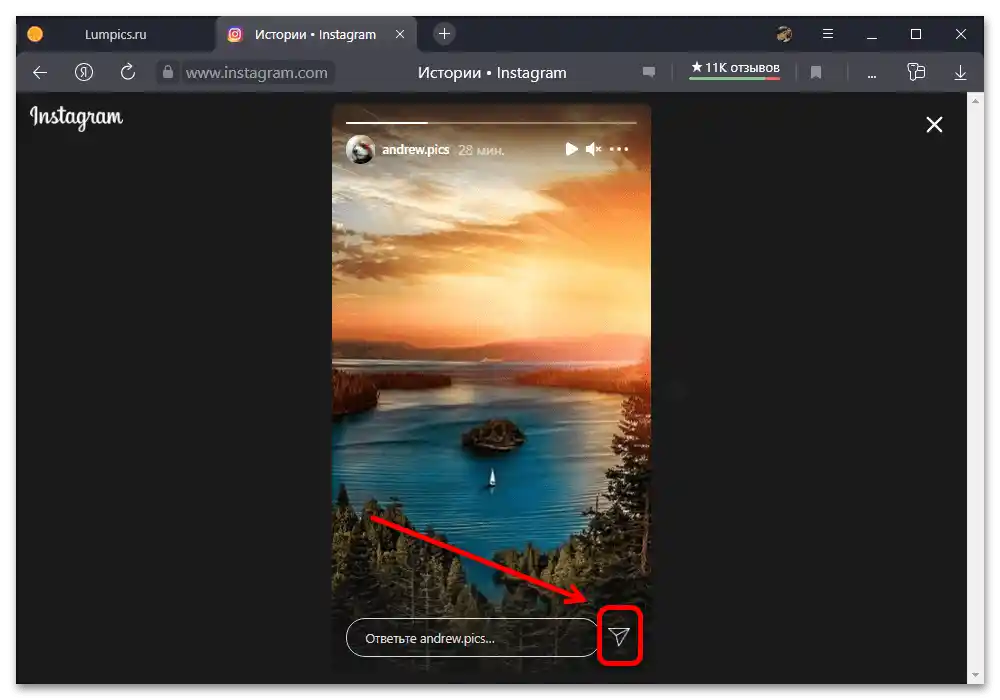The width and height of the screenshot is (1000, 700).
Task: Click the page scrollbar up arrow
Action: click(975, 101)
